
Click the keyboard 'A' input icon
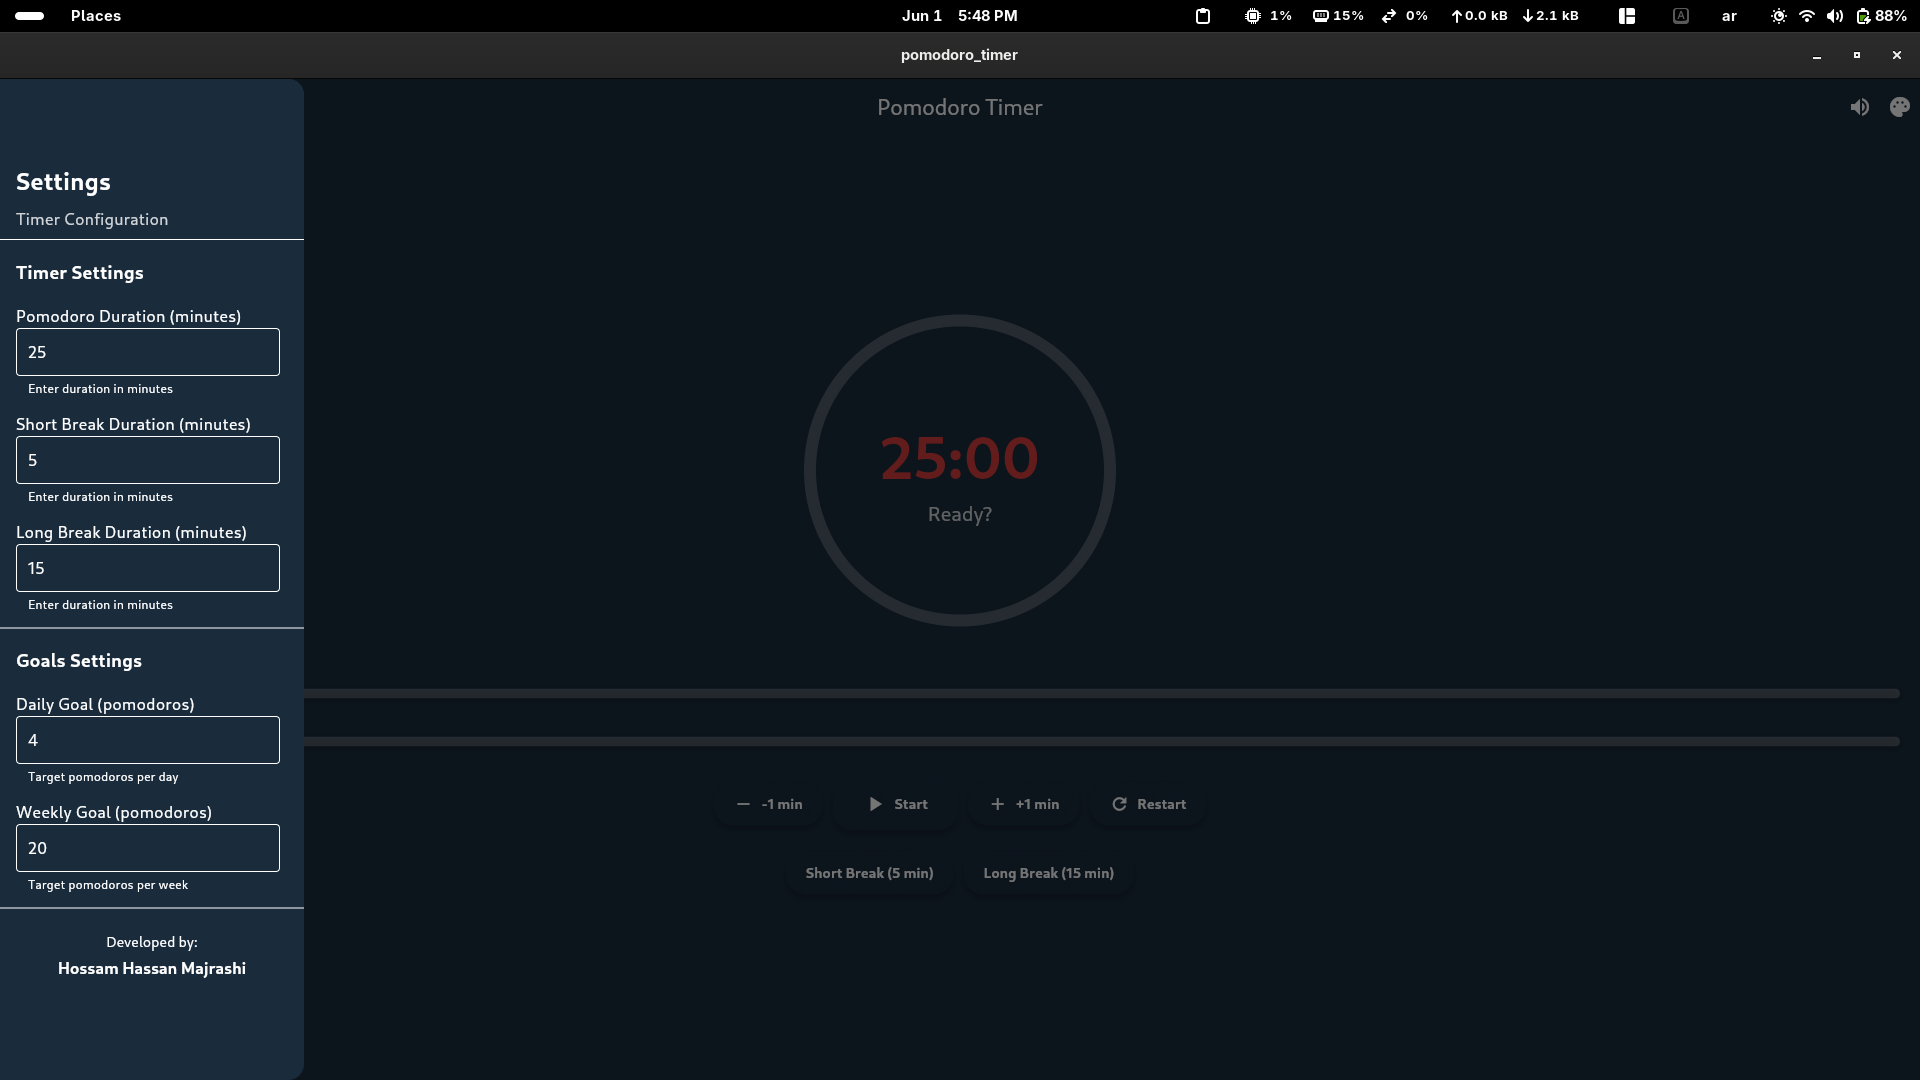(1681, 16)
